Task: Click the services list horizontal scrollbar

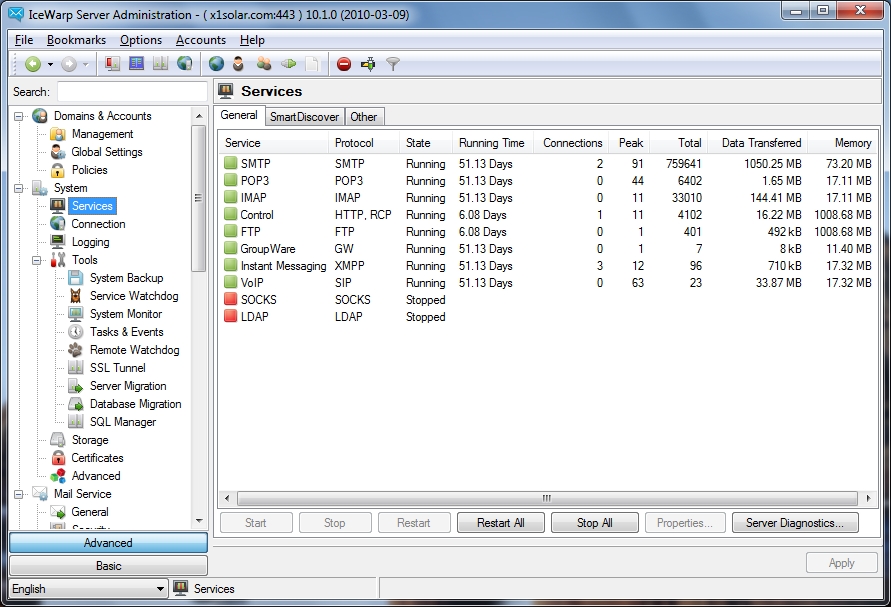Action: (546, 498)
